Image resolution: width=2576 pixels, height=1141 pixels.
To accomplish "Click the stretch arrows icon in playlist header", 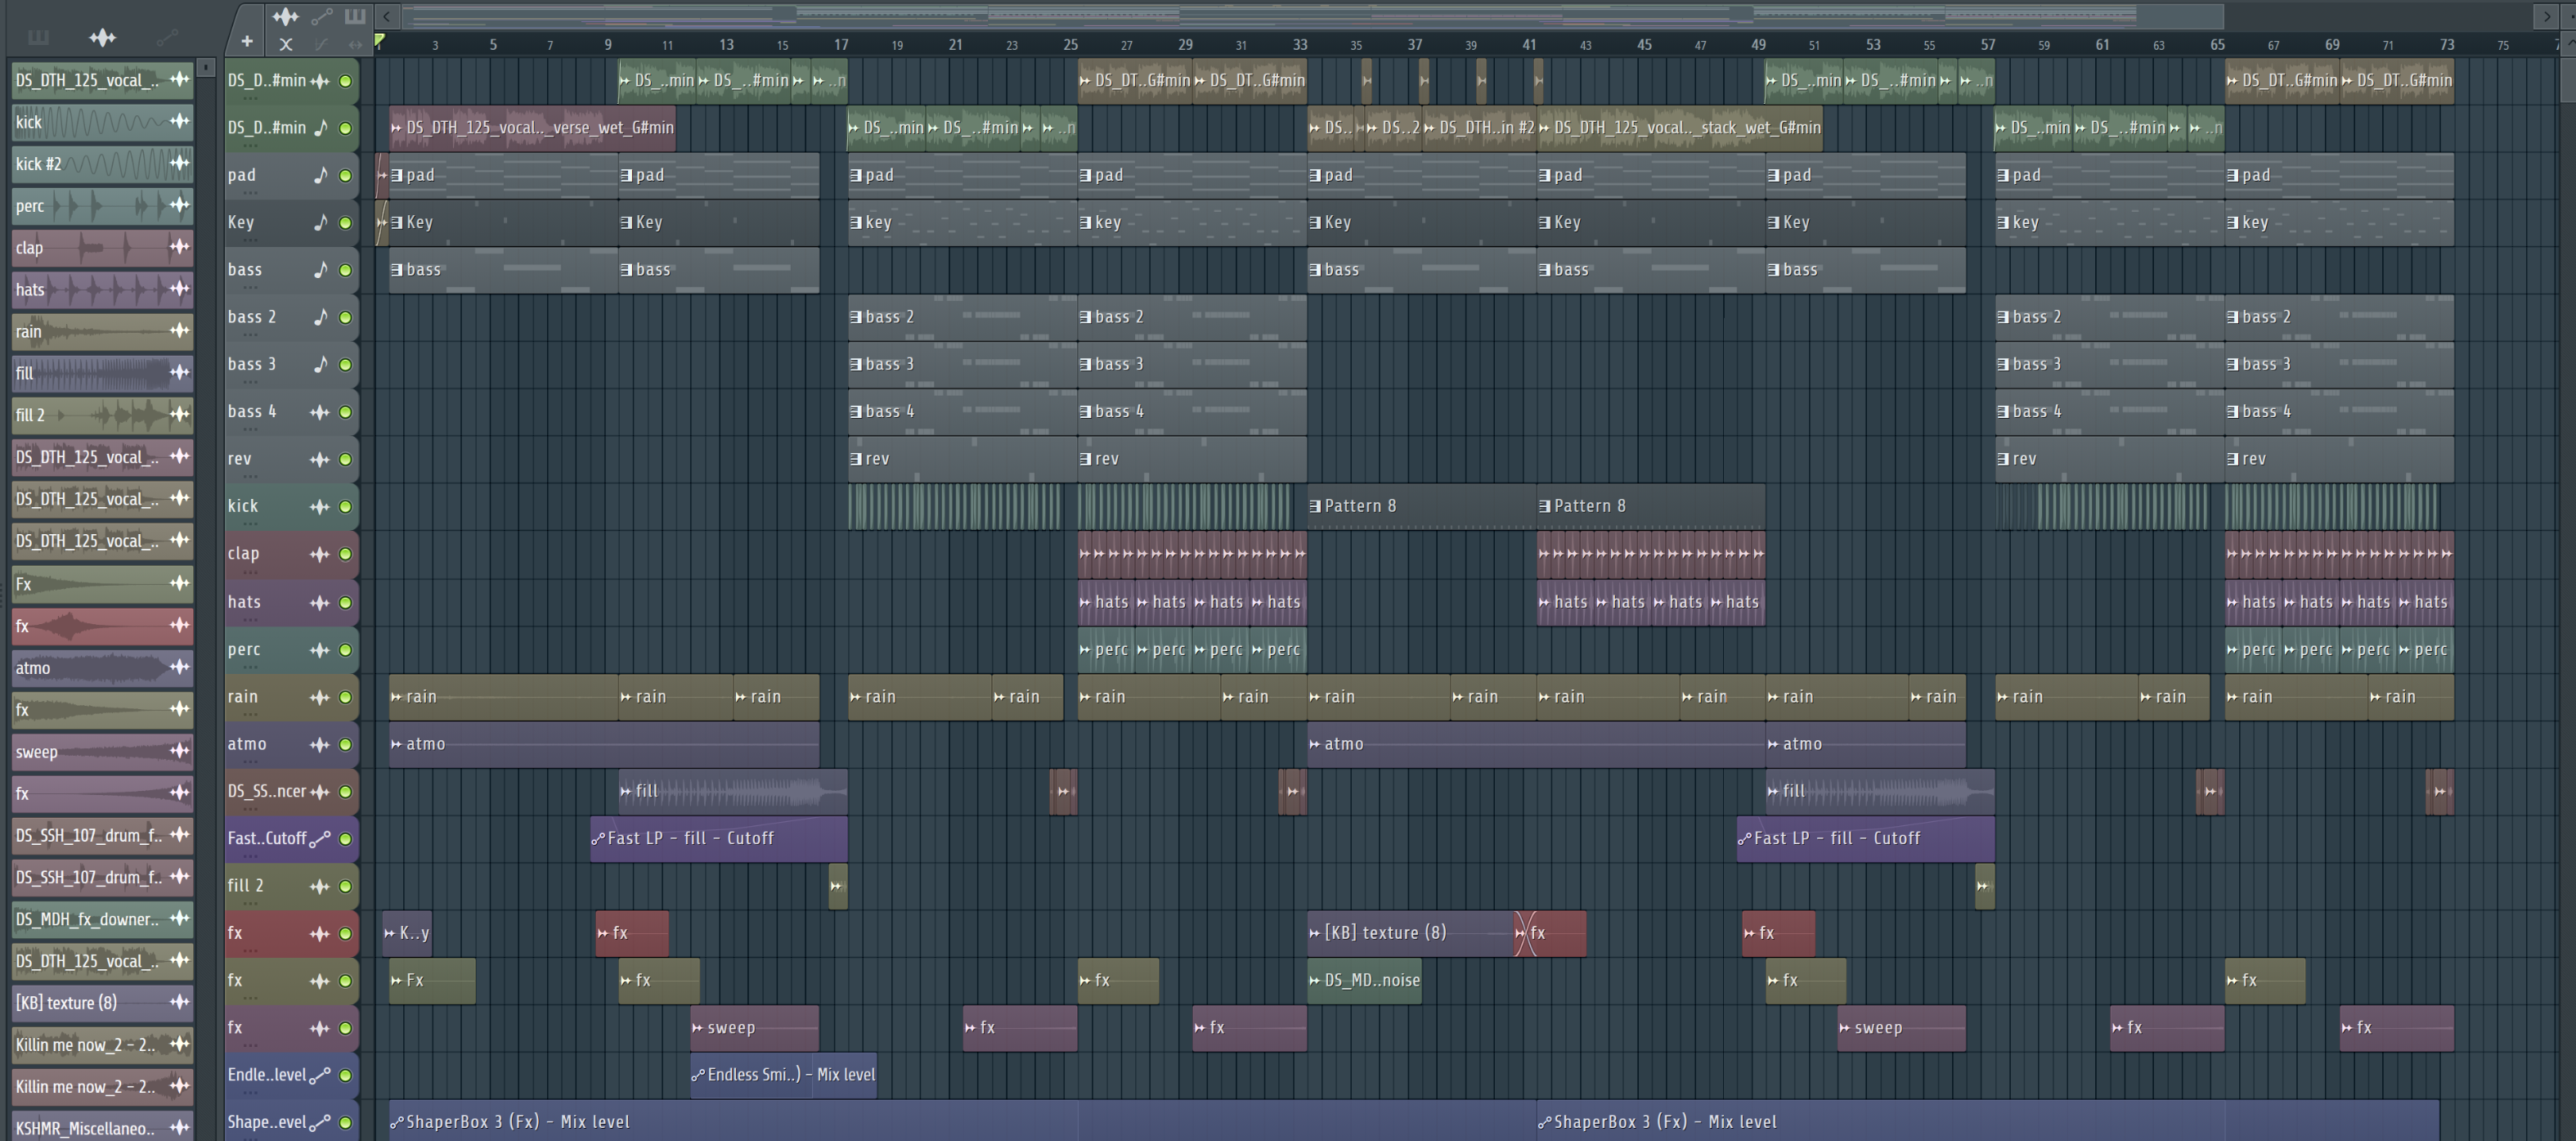I will pos(355,44).
